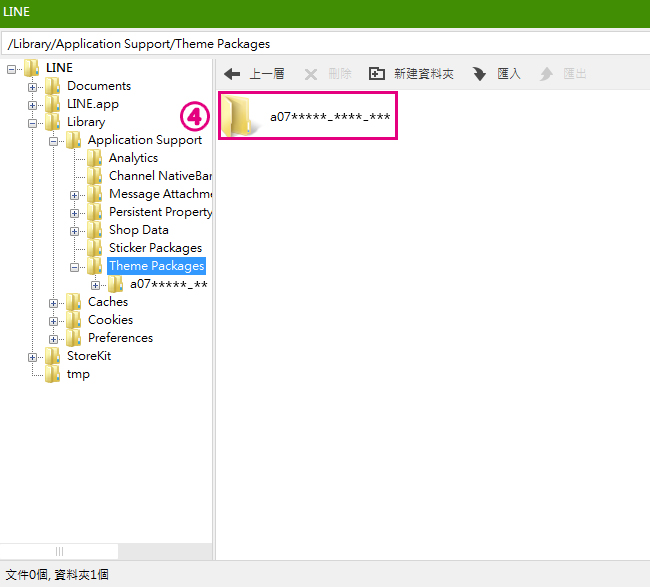Click the StoreKit folder icon in tree
Viewport: 650px width, 587px height.
coord(52,356)
